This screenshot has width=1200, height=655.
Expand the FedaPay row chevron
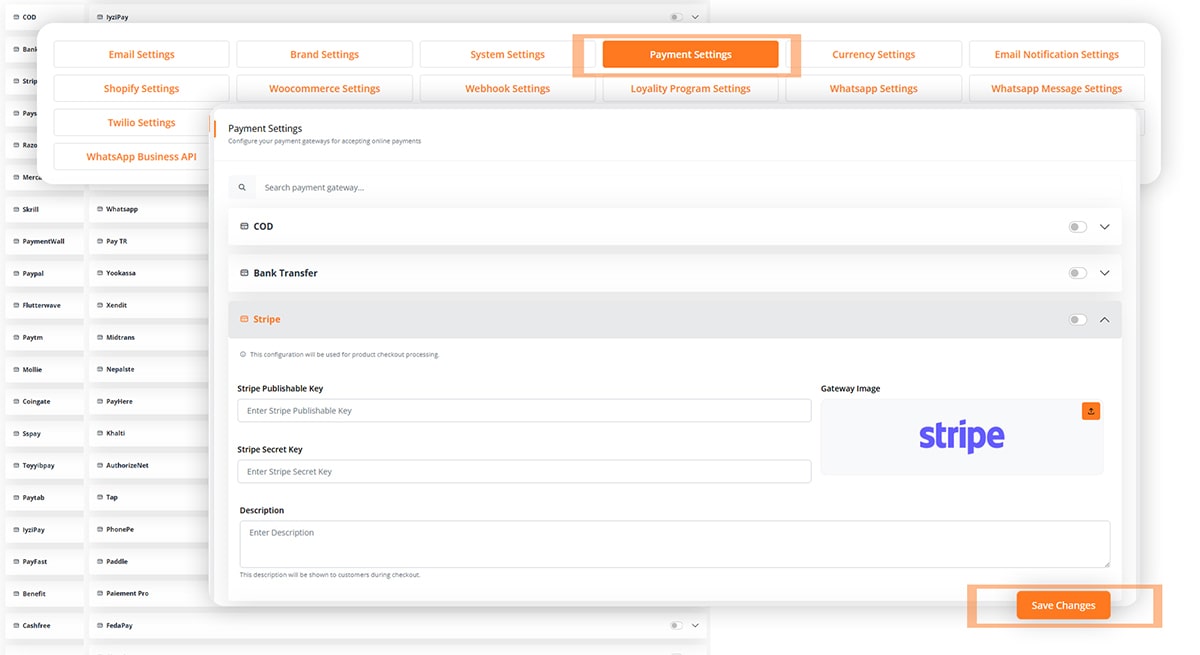(695, 625)
